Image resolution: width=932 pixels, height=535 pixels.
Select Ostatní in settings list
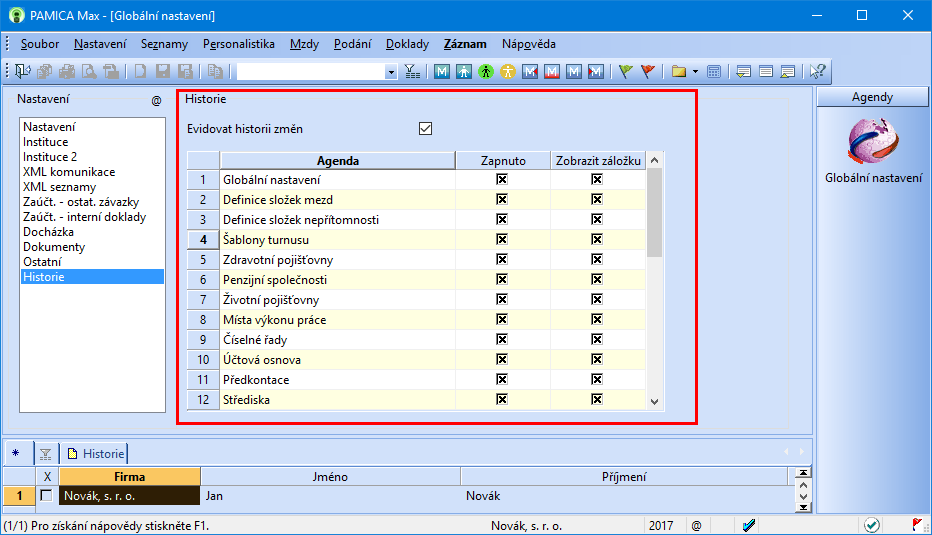[x=42, y=262]
